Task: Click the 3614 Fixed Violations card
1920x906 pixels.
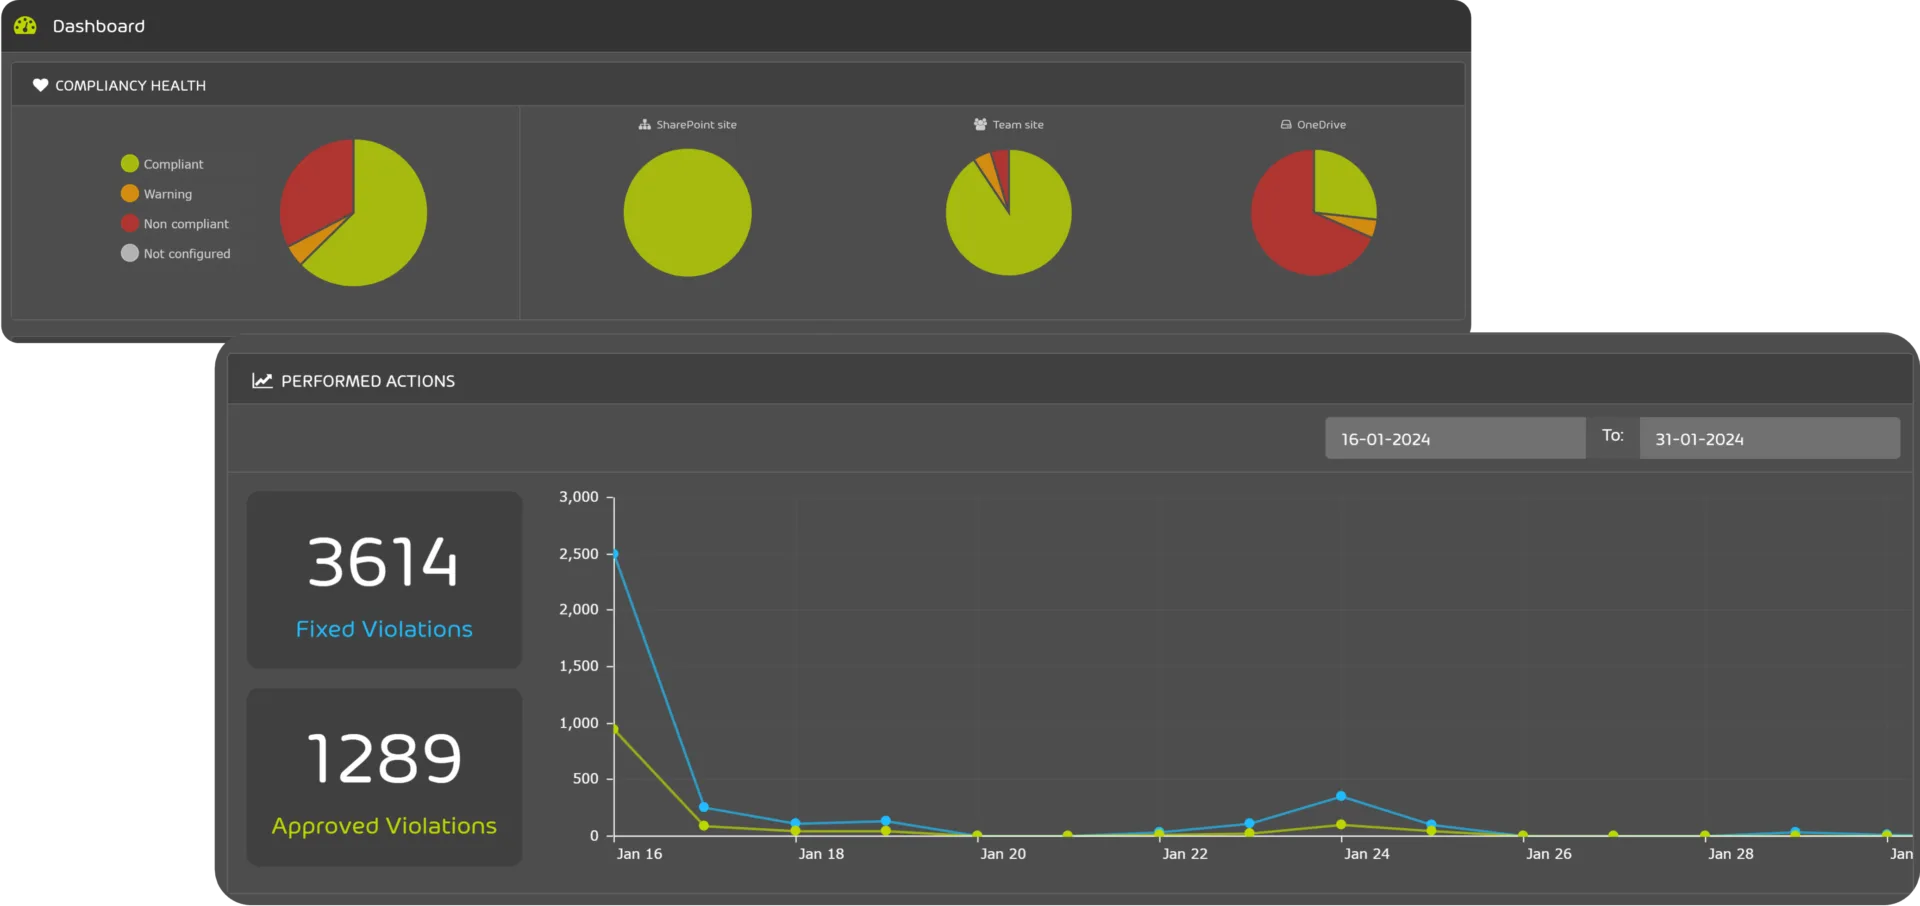Action: 384,580
